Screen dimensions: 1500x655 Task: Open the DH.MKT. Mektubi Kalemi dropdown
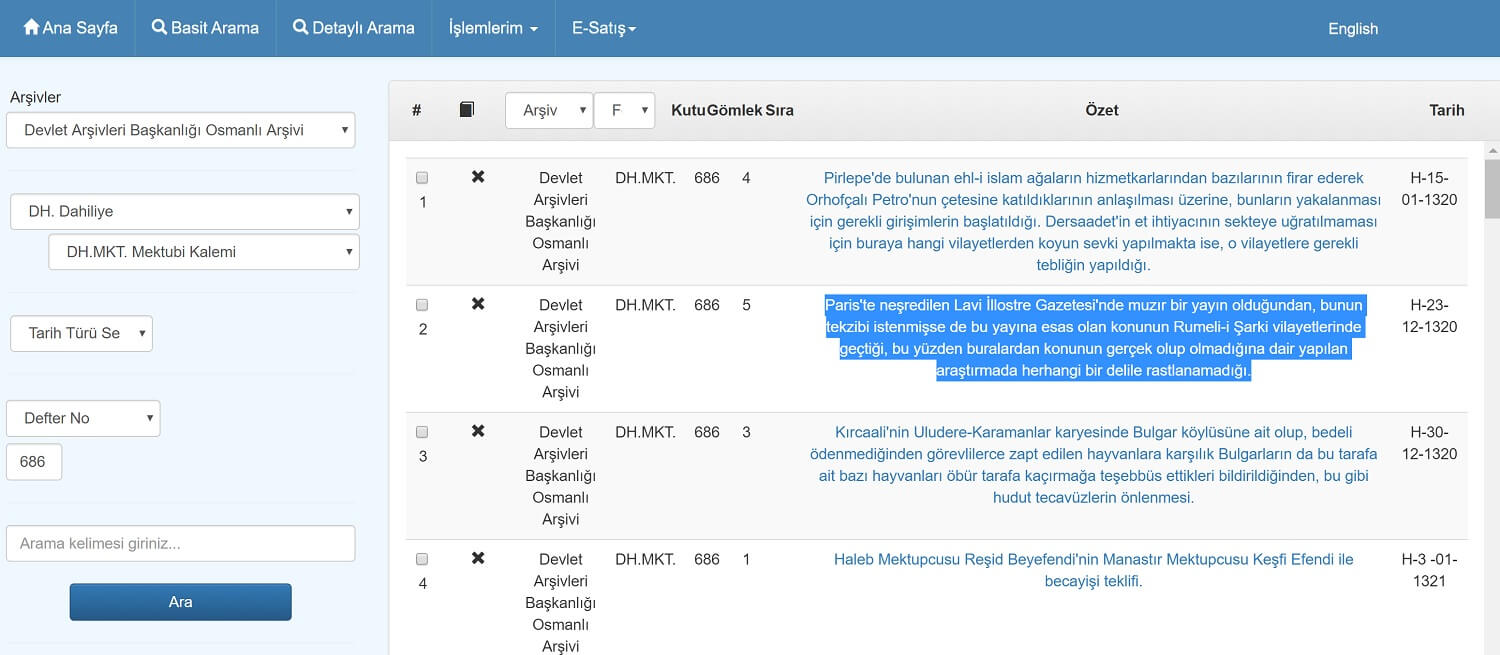pos(204,252)
